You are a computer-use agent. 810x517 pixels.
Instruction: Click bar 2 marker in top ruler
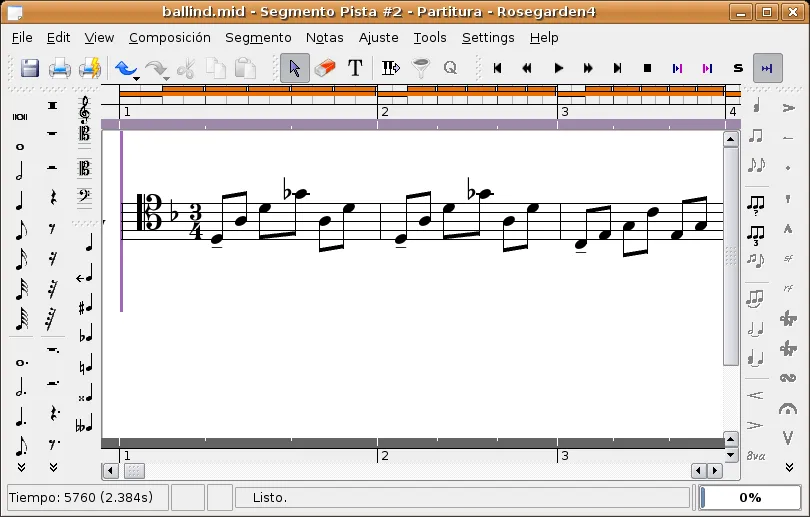[384, 112]
